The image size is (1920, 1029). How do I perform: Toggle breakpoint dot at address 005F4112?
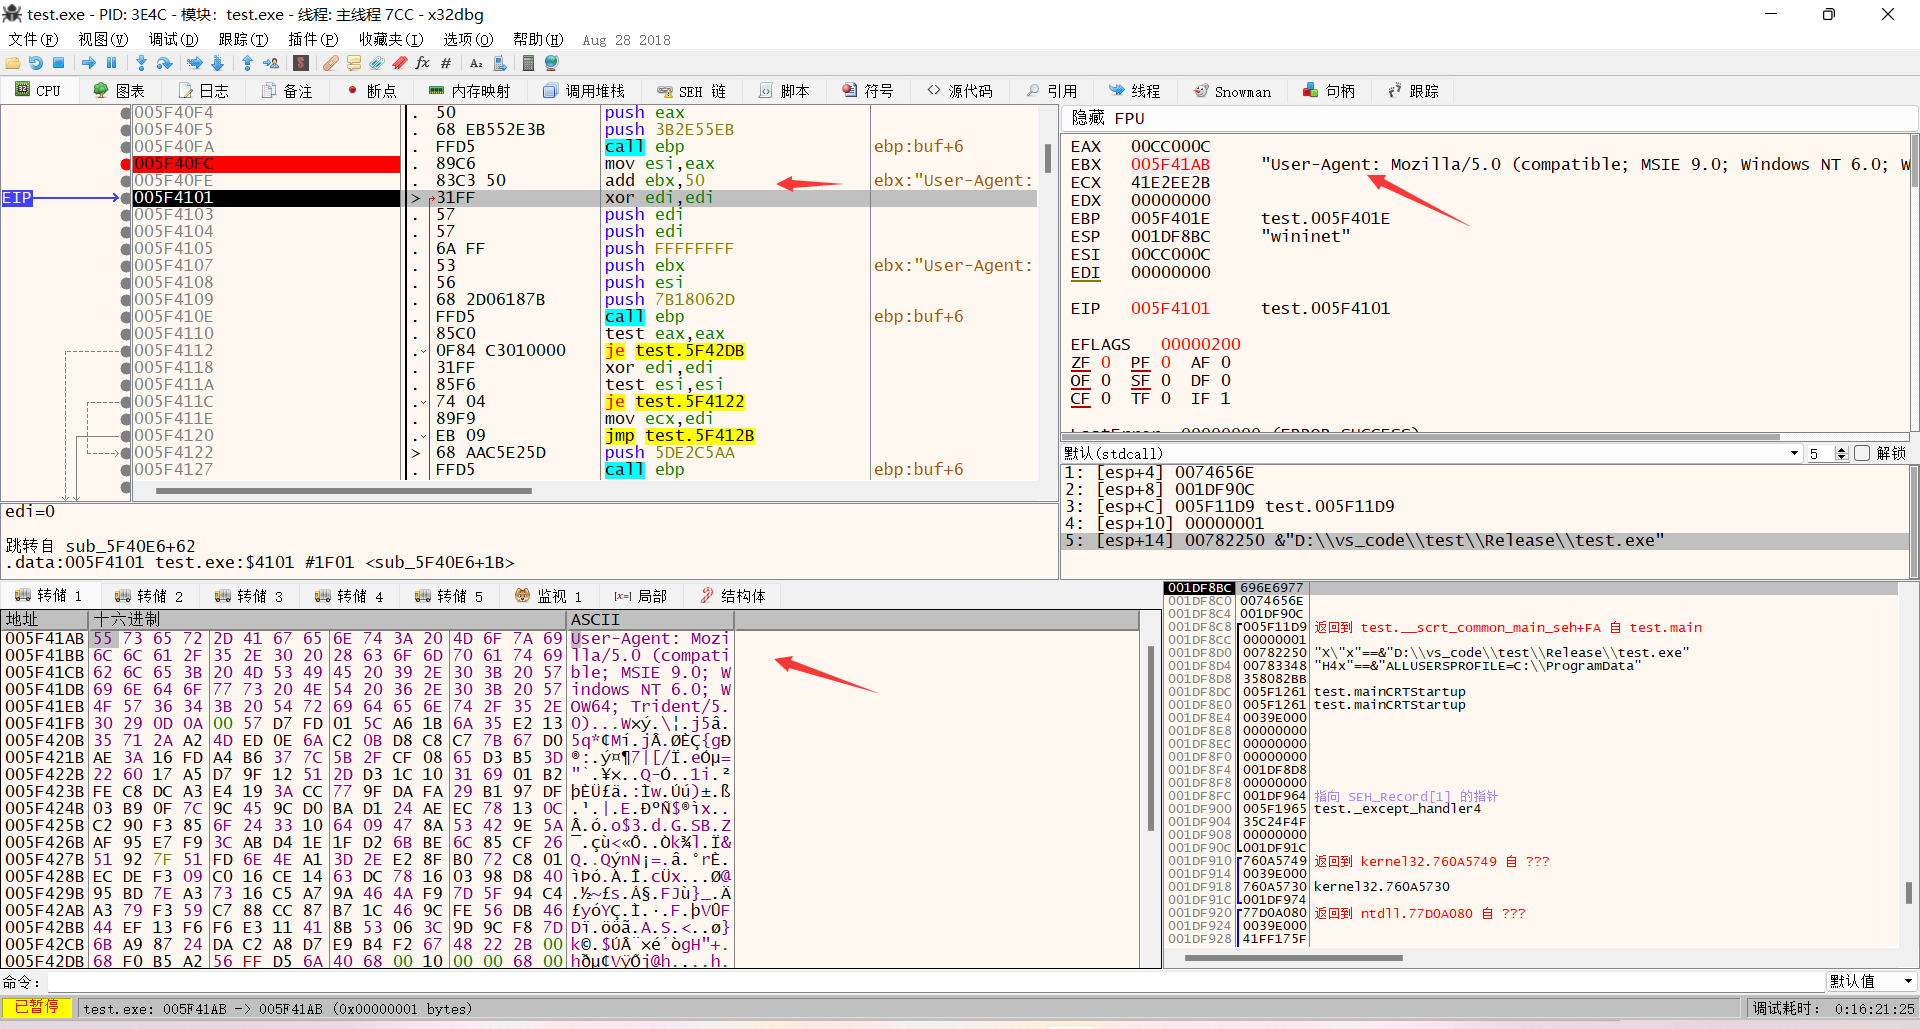(x=126, y=351)
